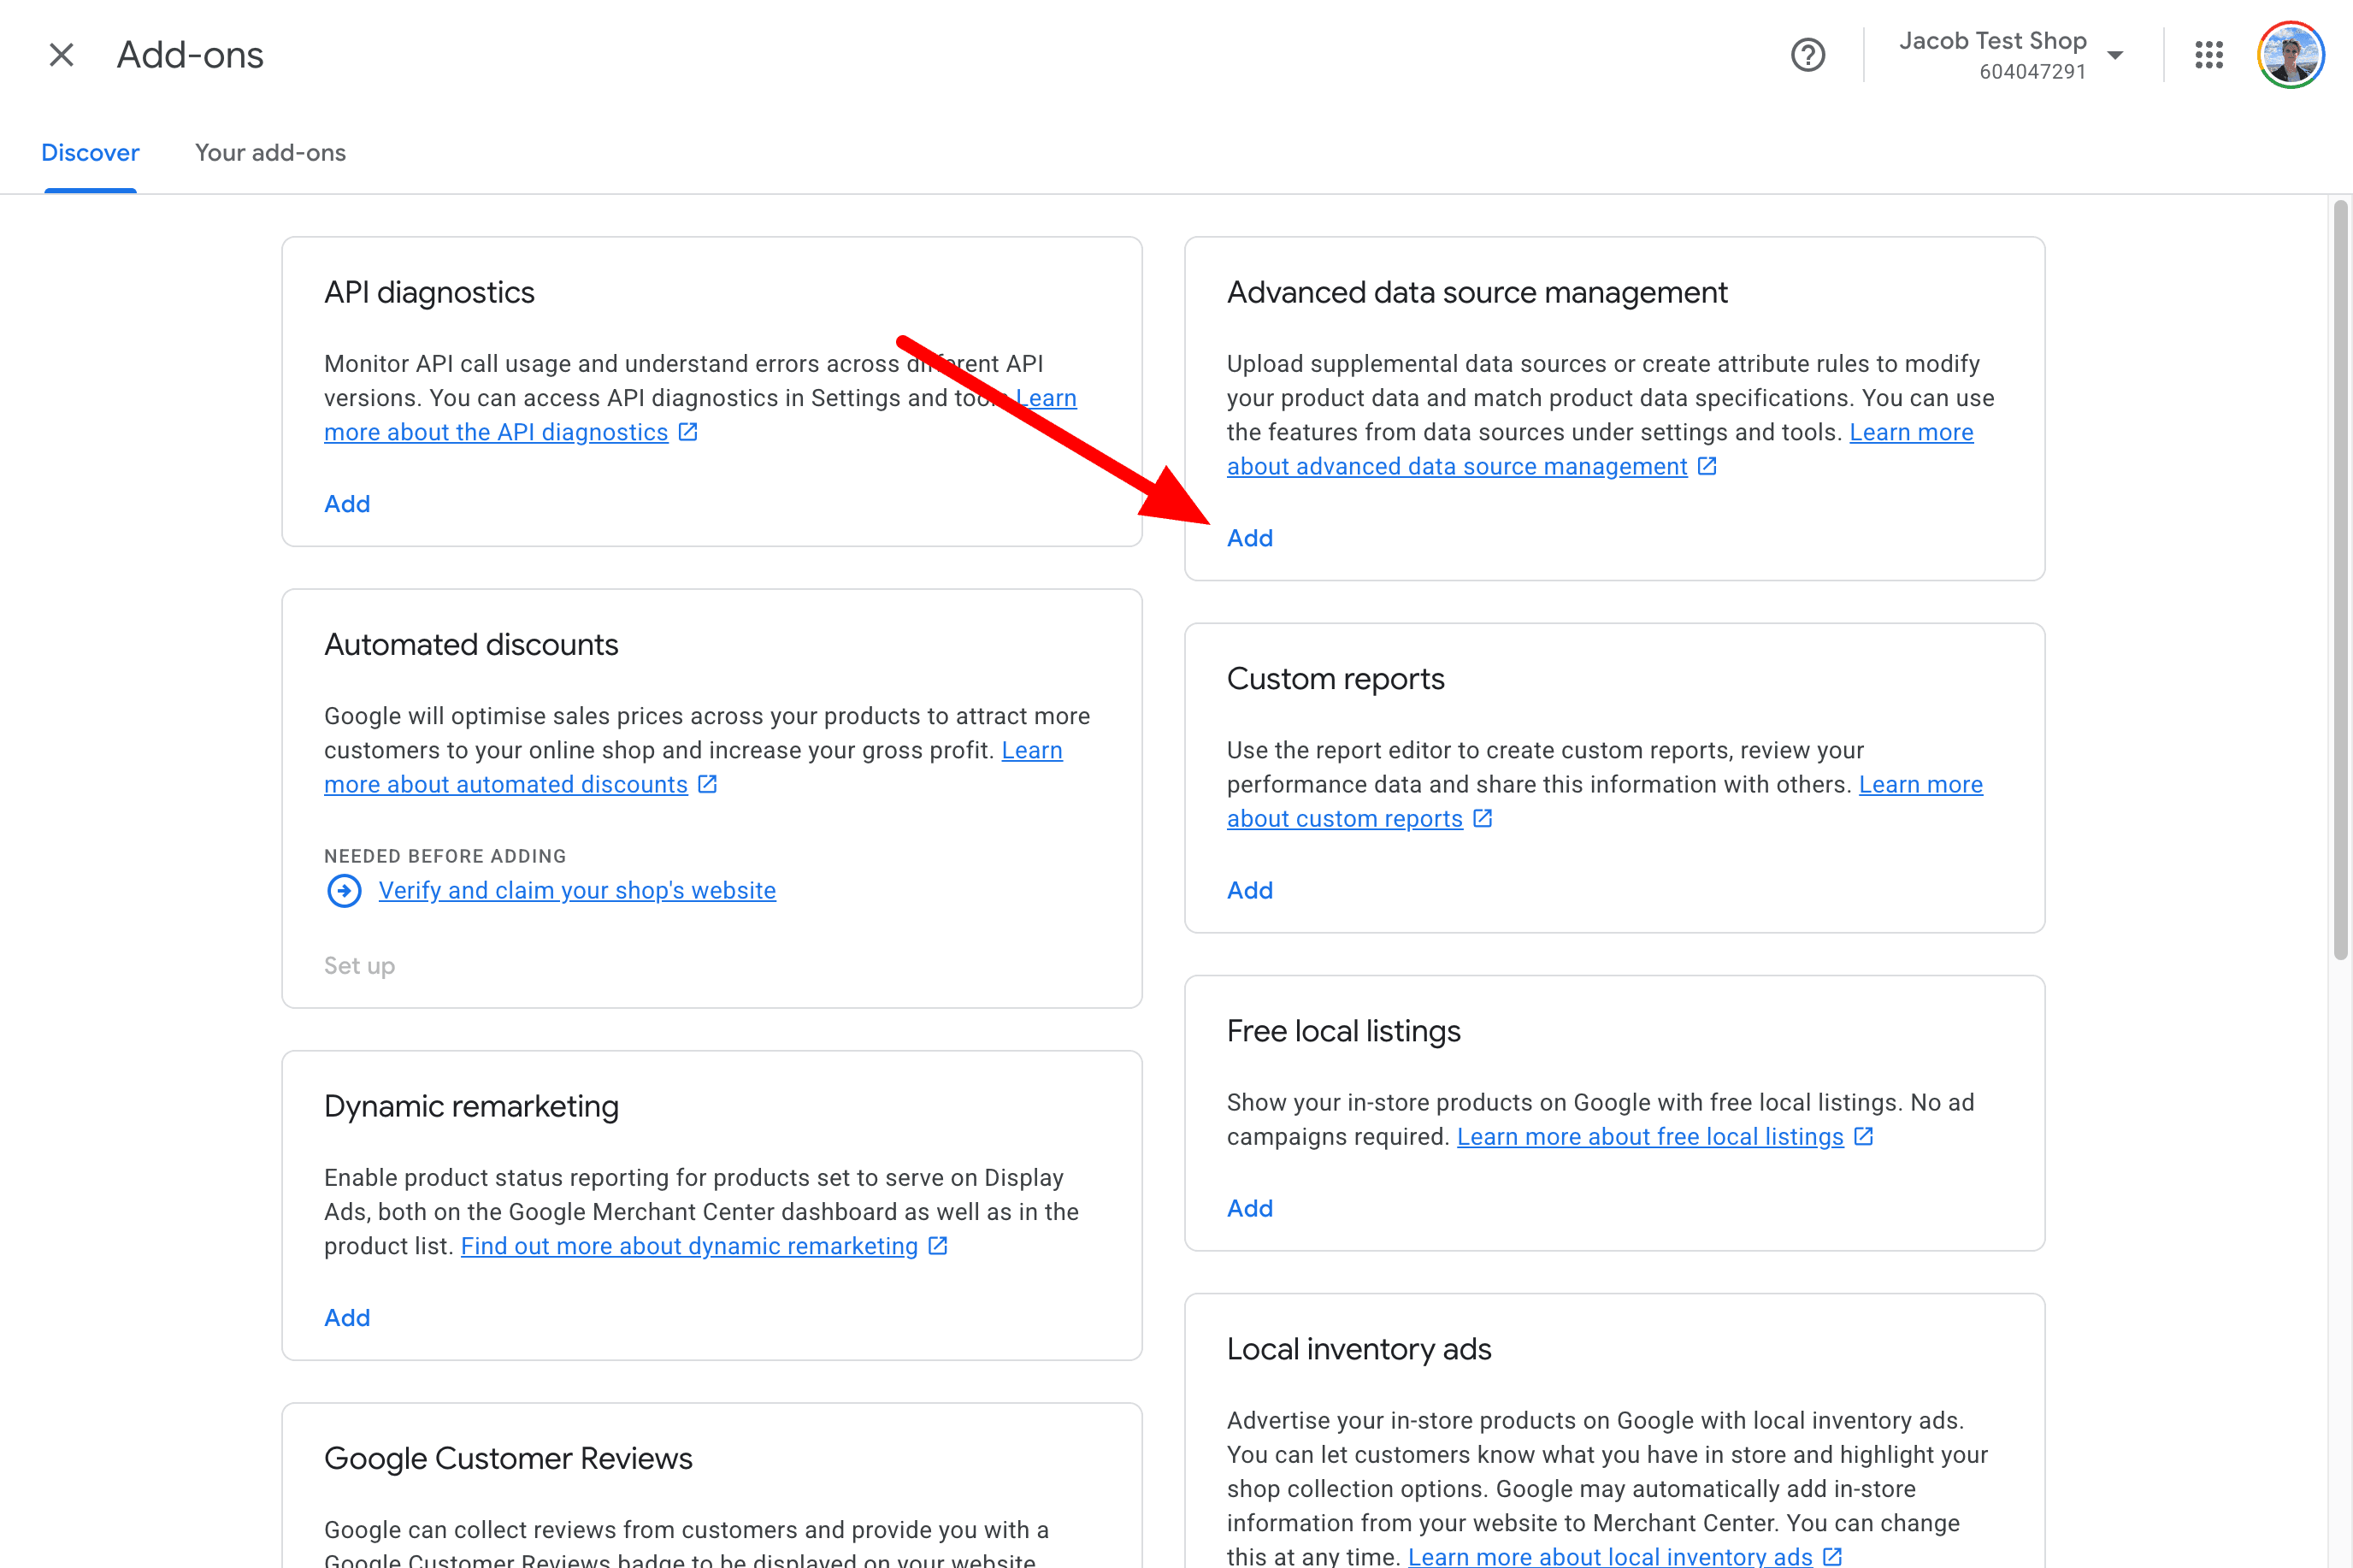The width and height of the screenshot is (2353, 1568).
Task: Open Learn more about advanced data source management
Action: (x=1456, y=466)
